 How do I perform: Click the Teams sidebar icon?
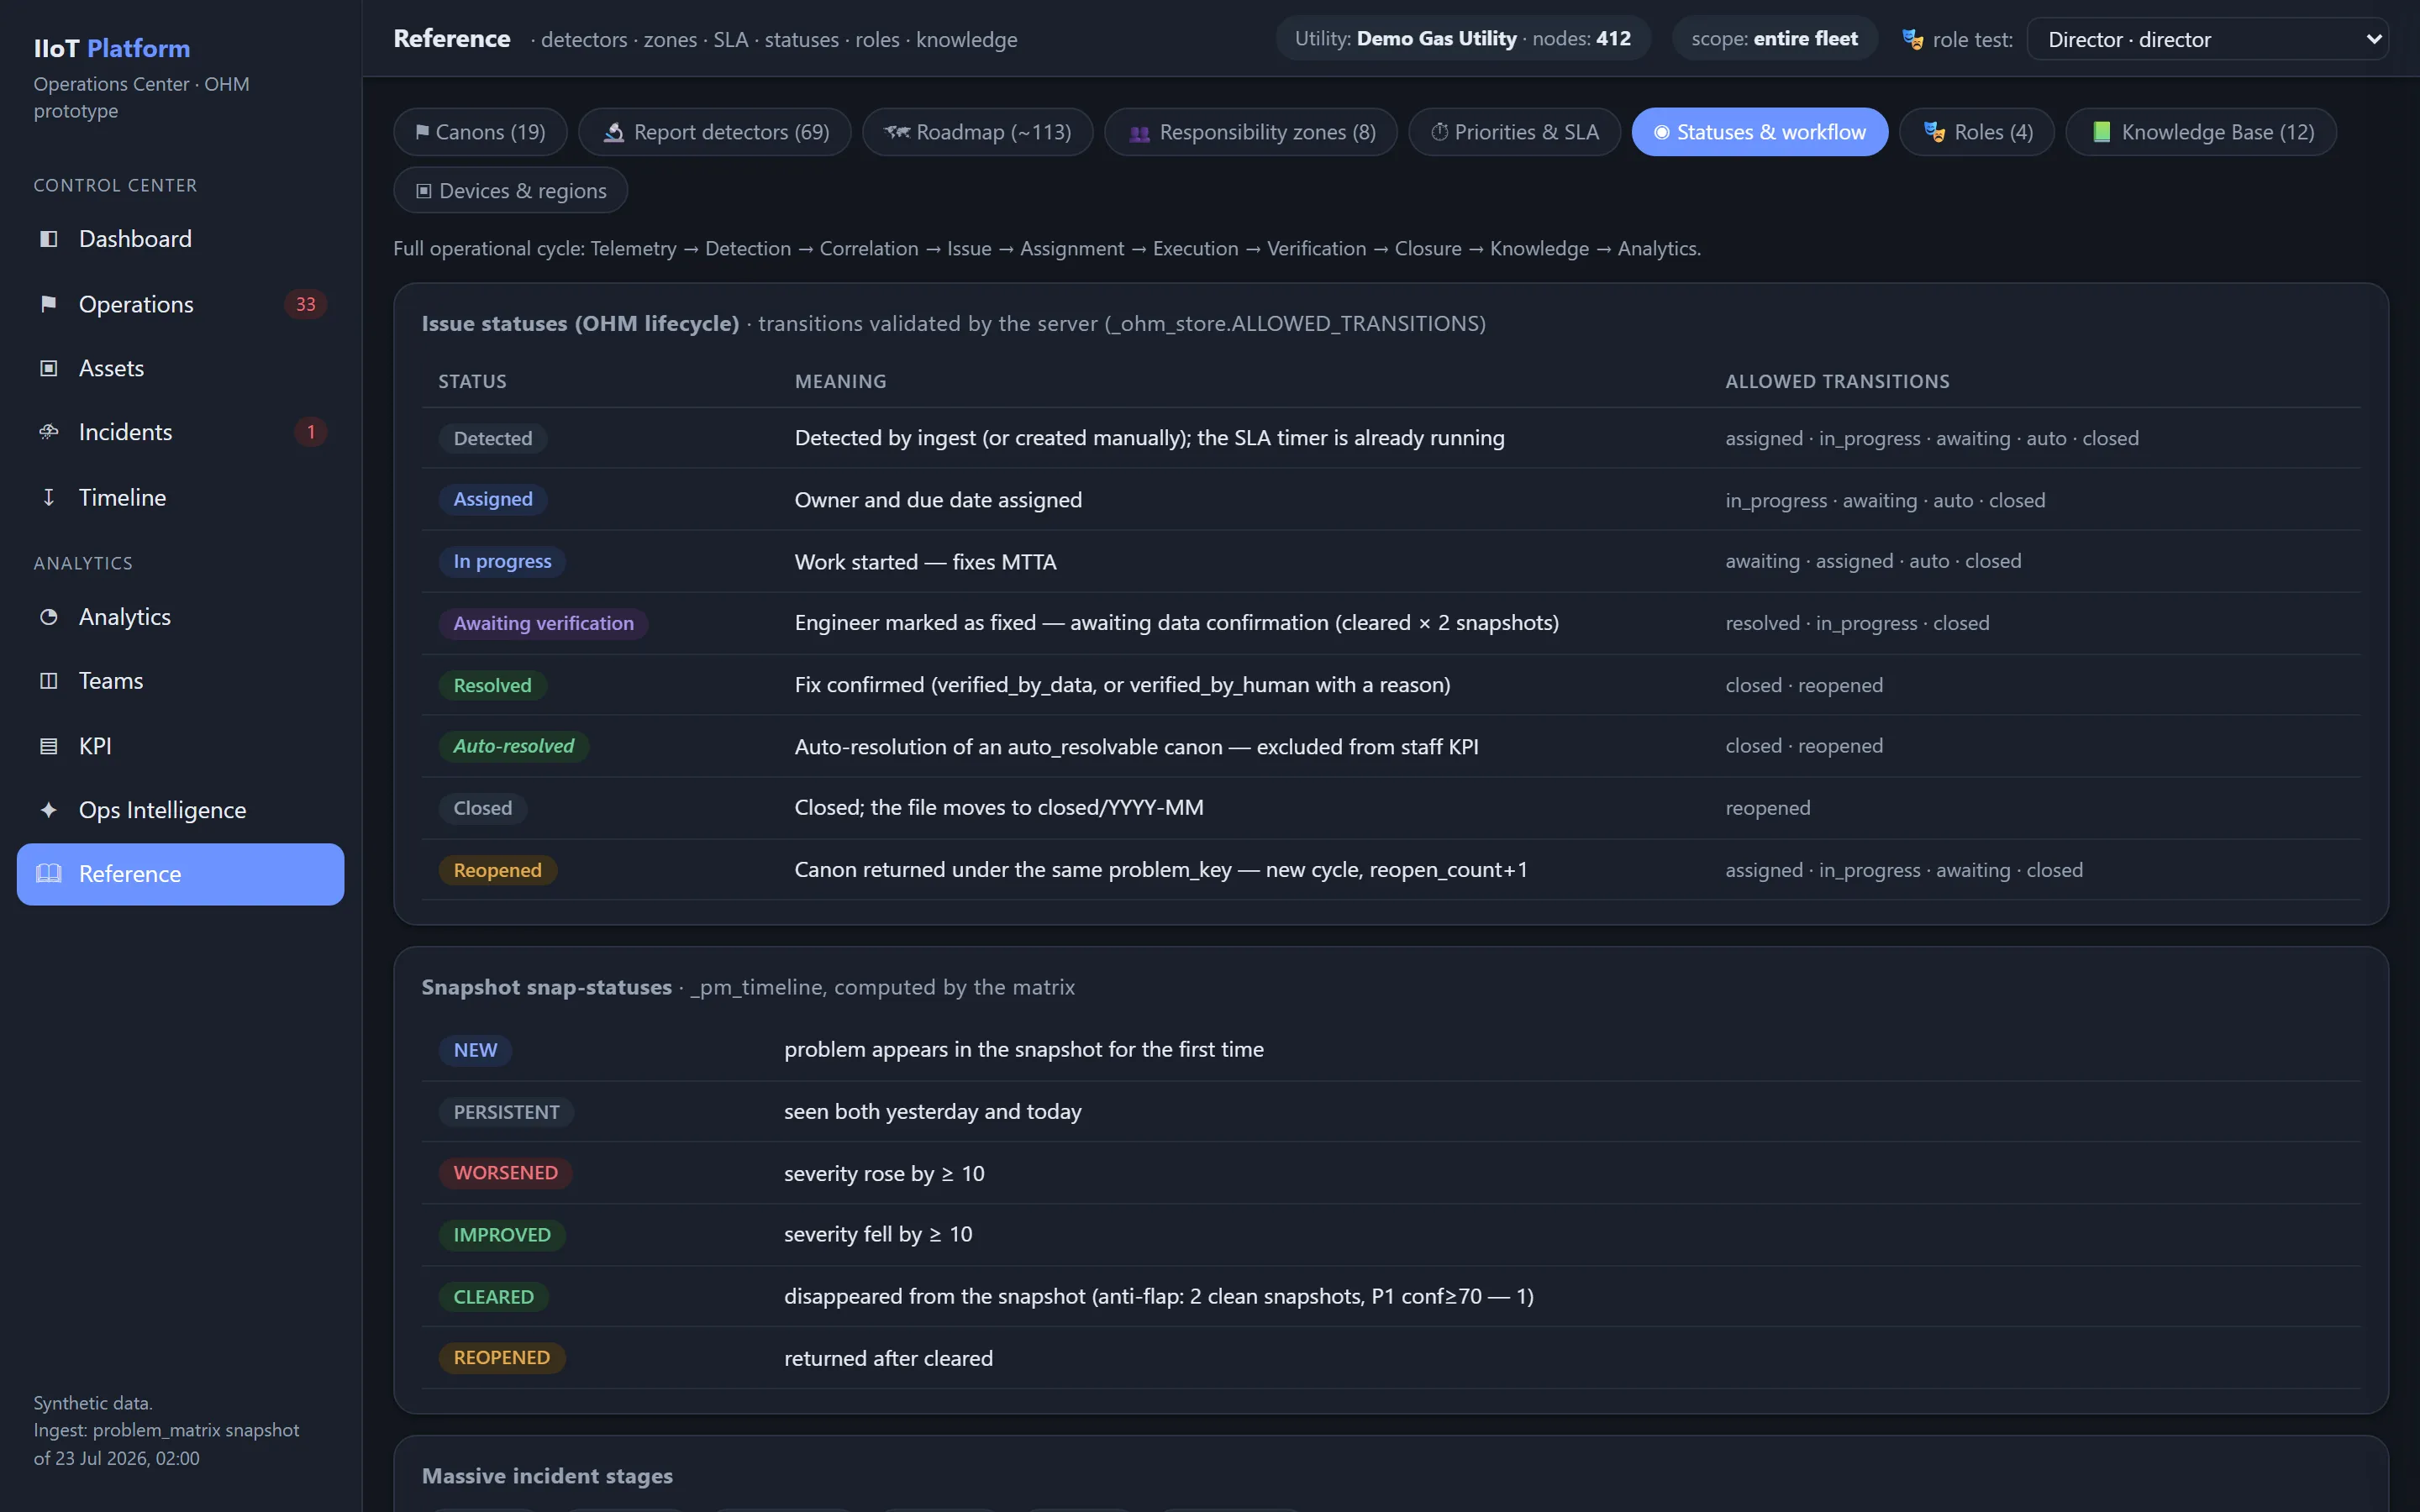[48, 681]
